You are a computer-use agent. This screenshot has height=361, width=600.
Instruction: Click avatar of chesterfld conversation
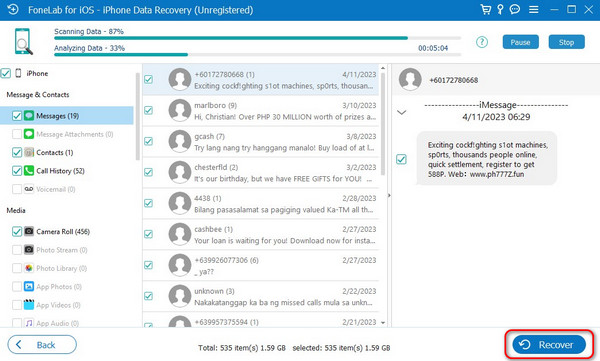click(180, 172)
